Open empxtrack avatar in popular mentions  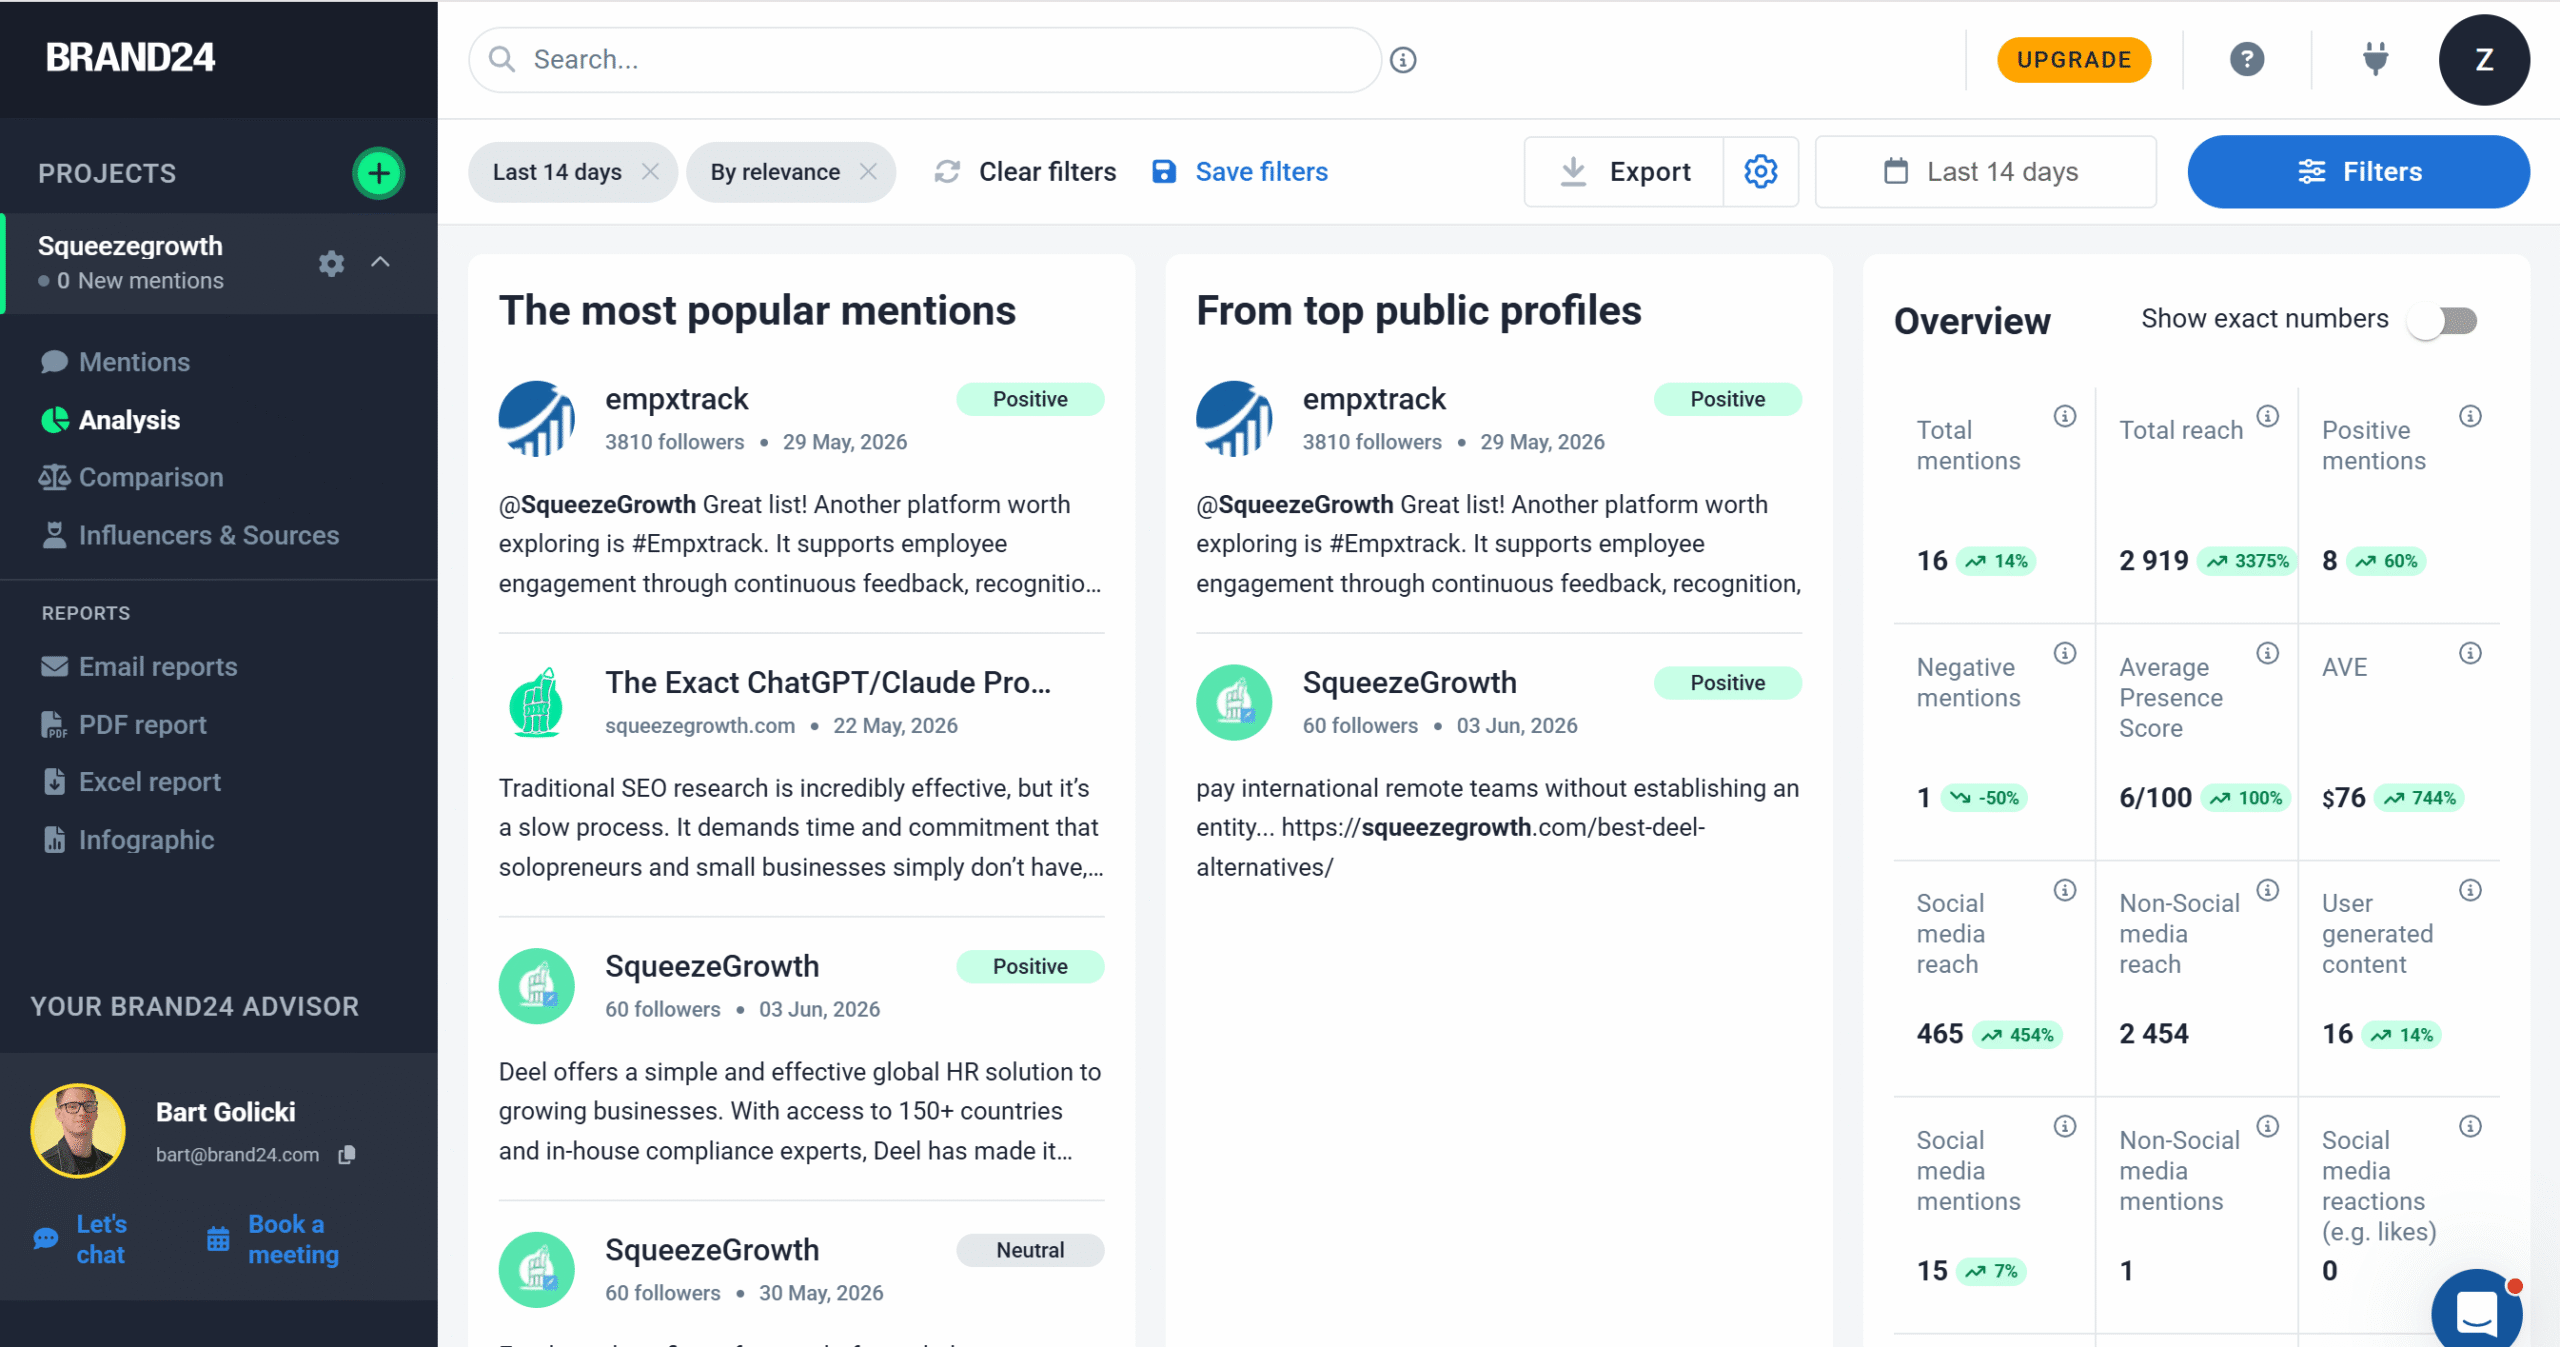coord(537,419)
